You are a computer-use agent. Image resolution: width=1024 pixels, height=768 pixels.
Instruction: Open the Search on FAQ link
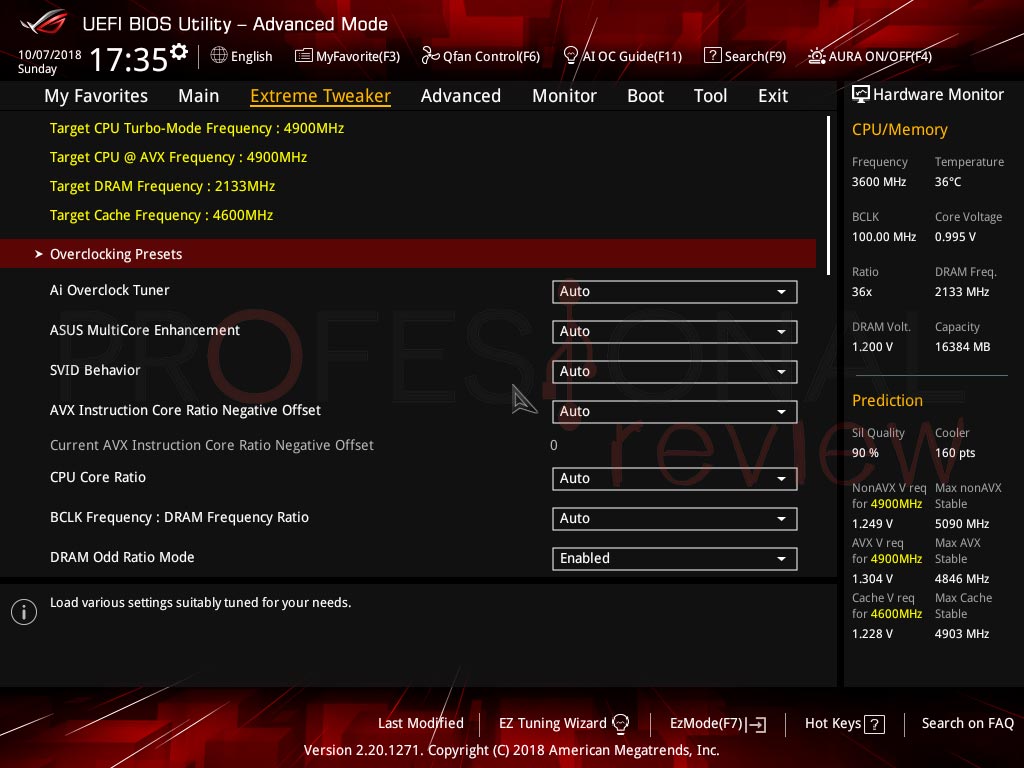[x=967, y=724]
